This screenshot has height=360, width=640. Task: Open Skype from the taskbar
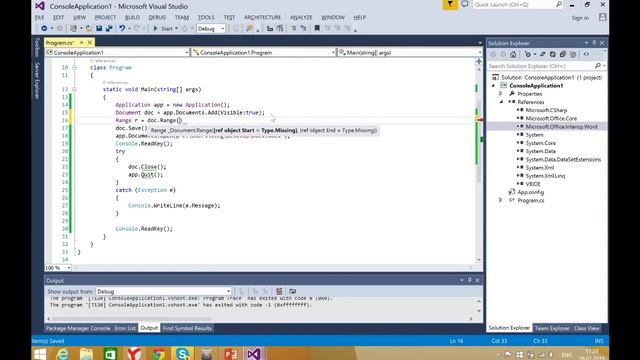coord(182,353)
